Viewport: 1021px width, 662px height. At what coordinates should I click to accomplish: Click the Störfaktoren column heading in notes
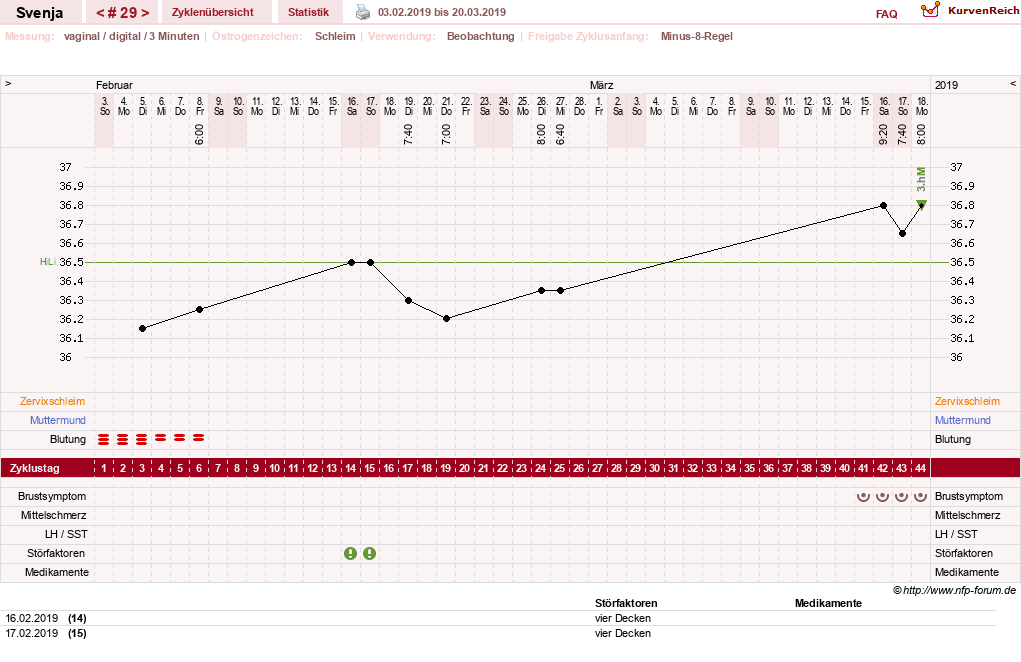coord(626,603)
